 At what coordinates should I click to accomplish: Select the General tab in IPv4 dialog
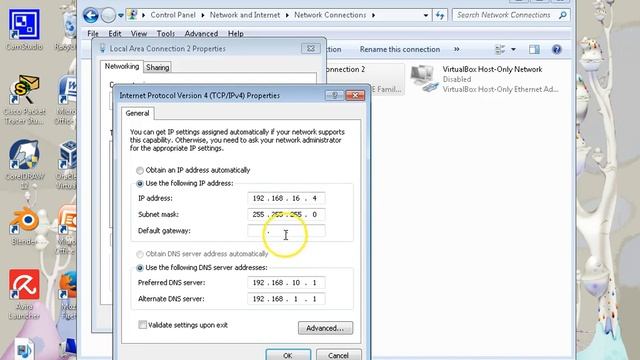pos(137,113)
